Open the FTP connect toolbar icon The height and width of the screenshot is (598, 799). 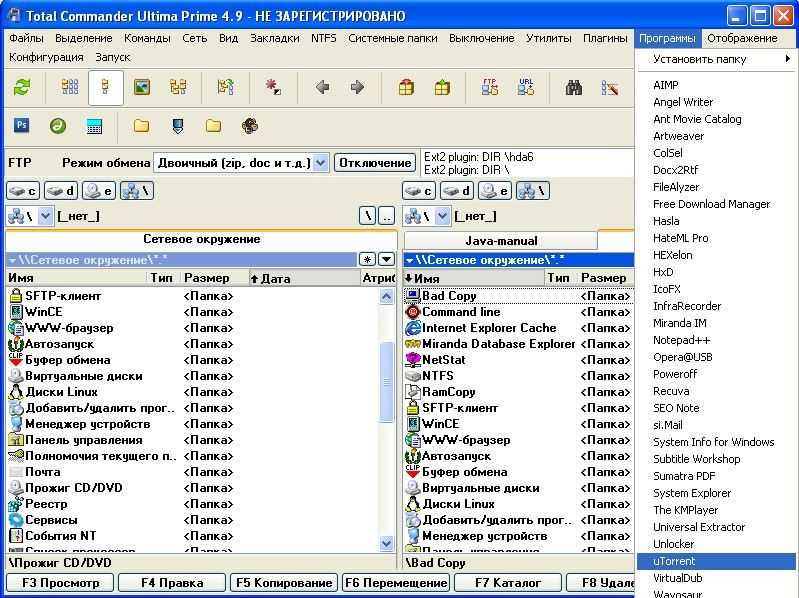[x=490, y=87]
